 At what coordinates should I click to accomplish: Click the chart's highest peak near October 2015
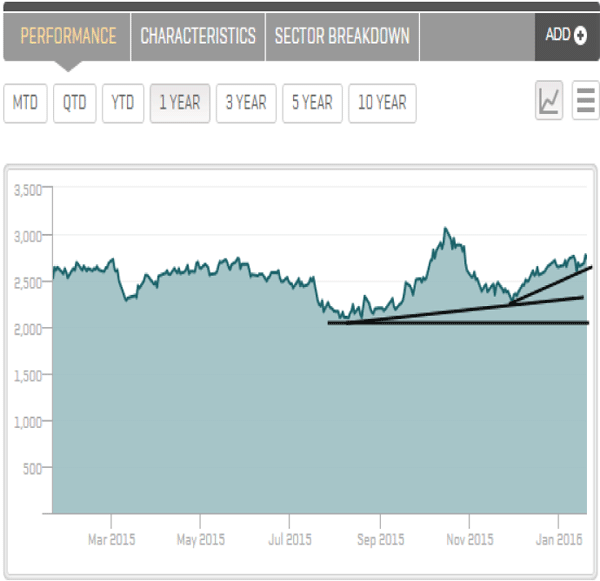446,230
